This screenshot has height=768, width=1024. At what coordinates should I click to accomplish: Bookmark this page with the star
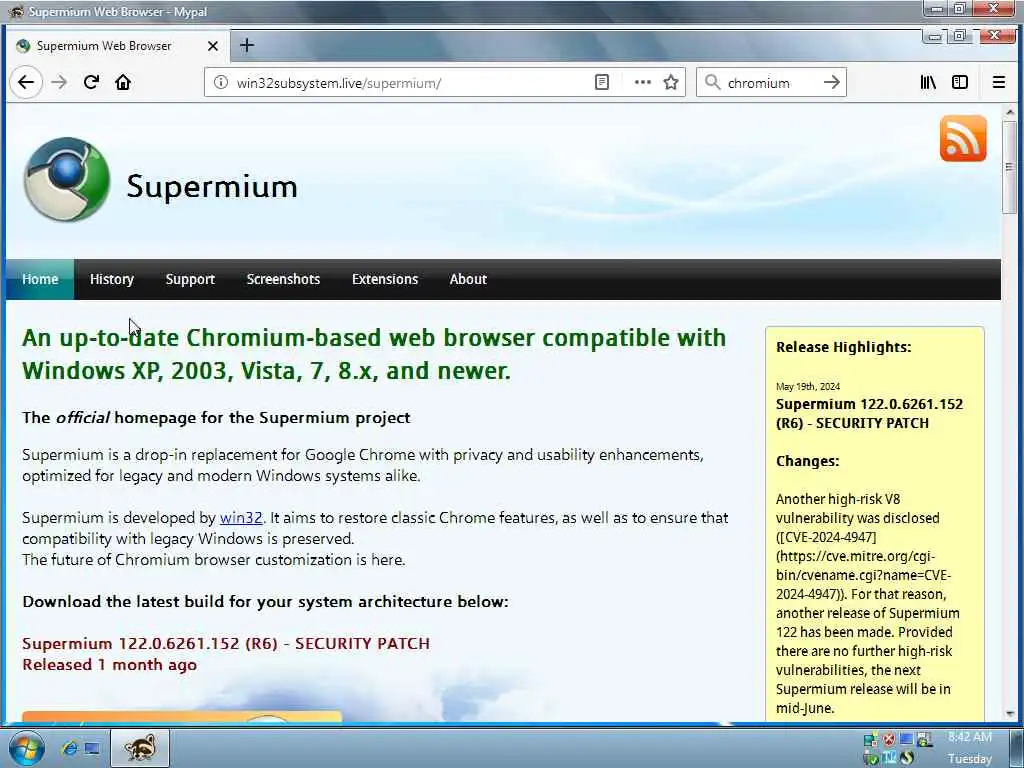click(x=671, y=82)
